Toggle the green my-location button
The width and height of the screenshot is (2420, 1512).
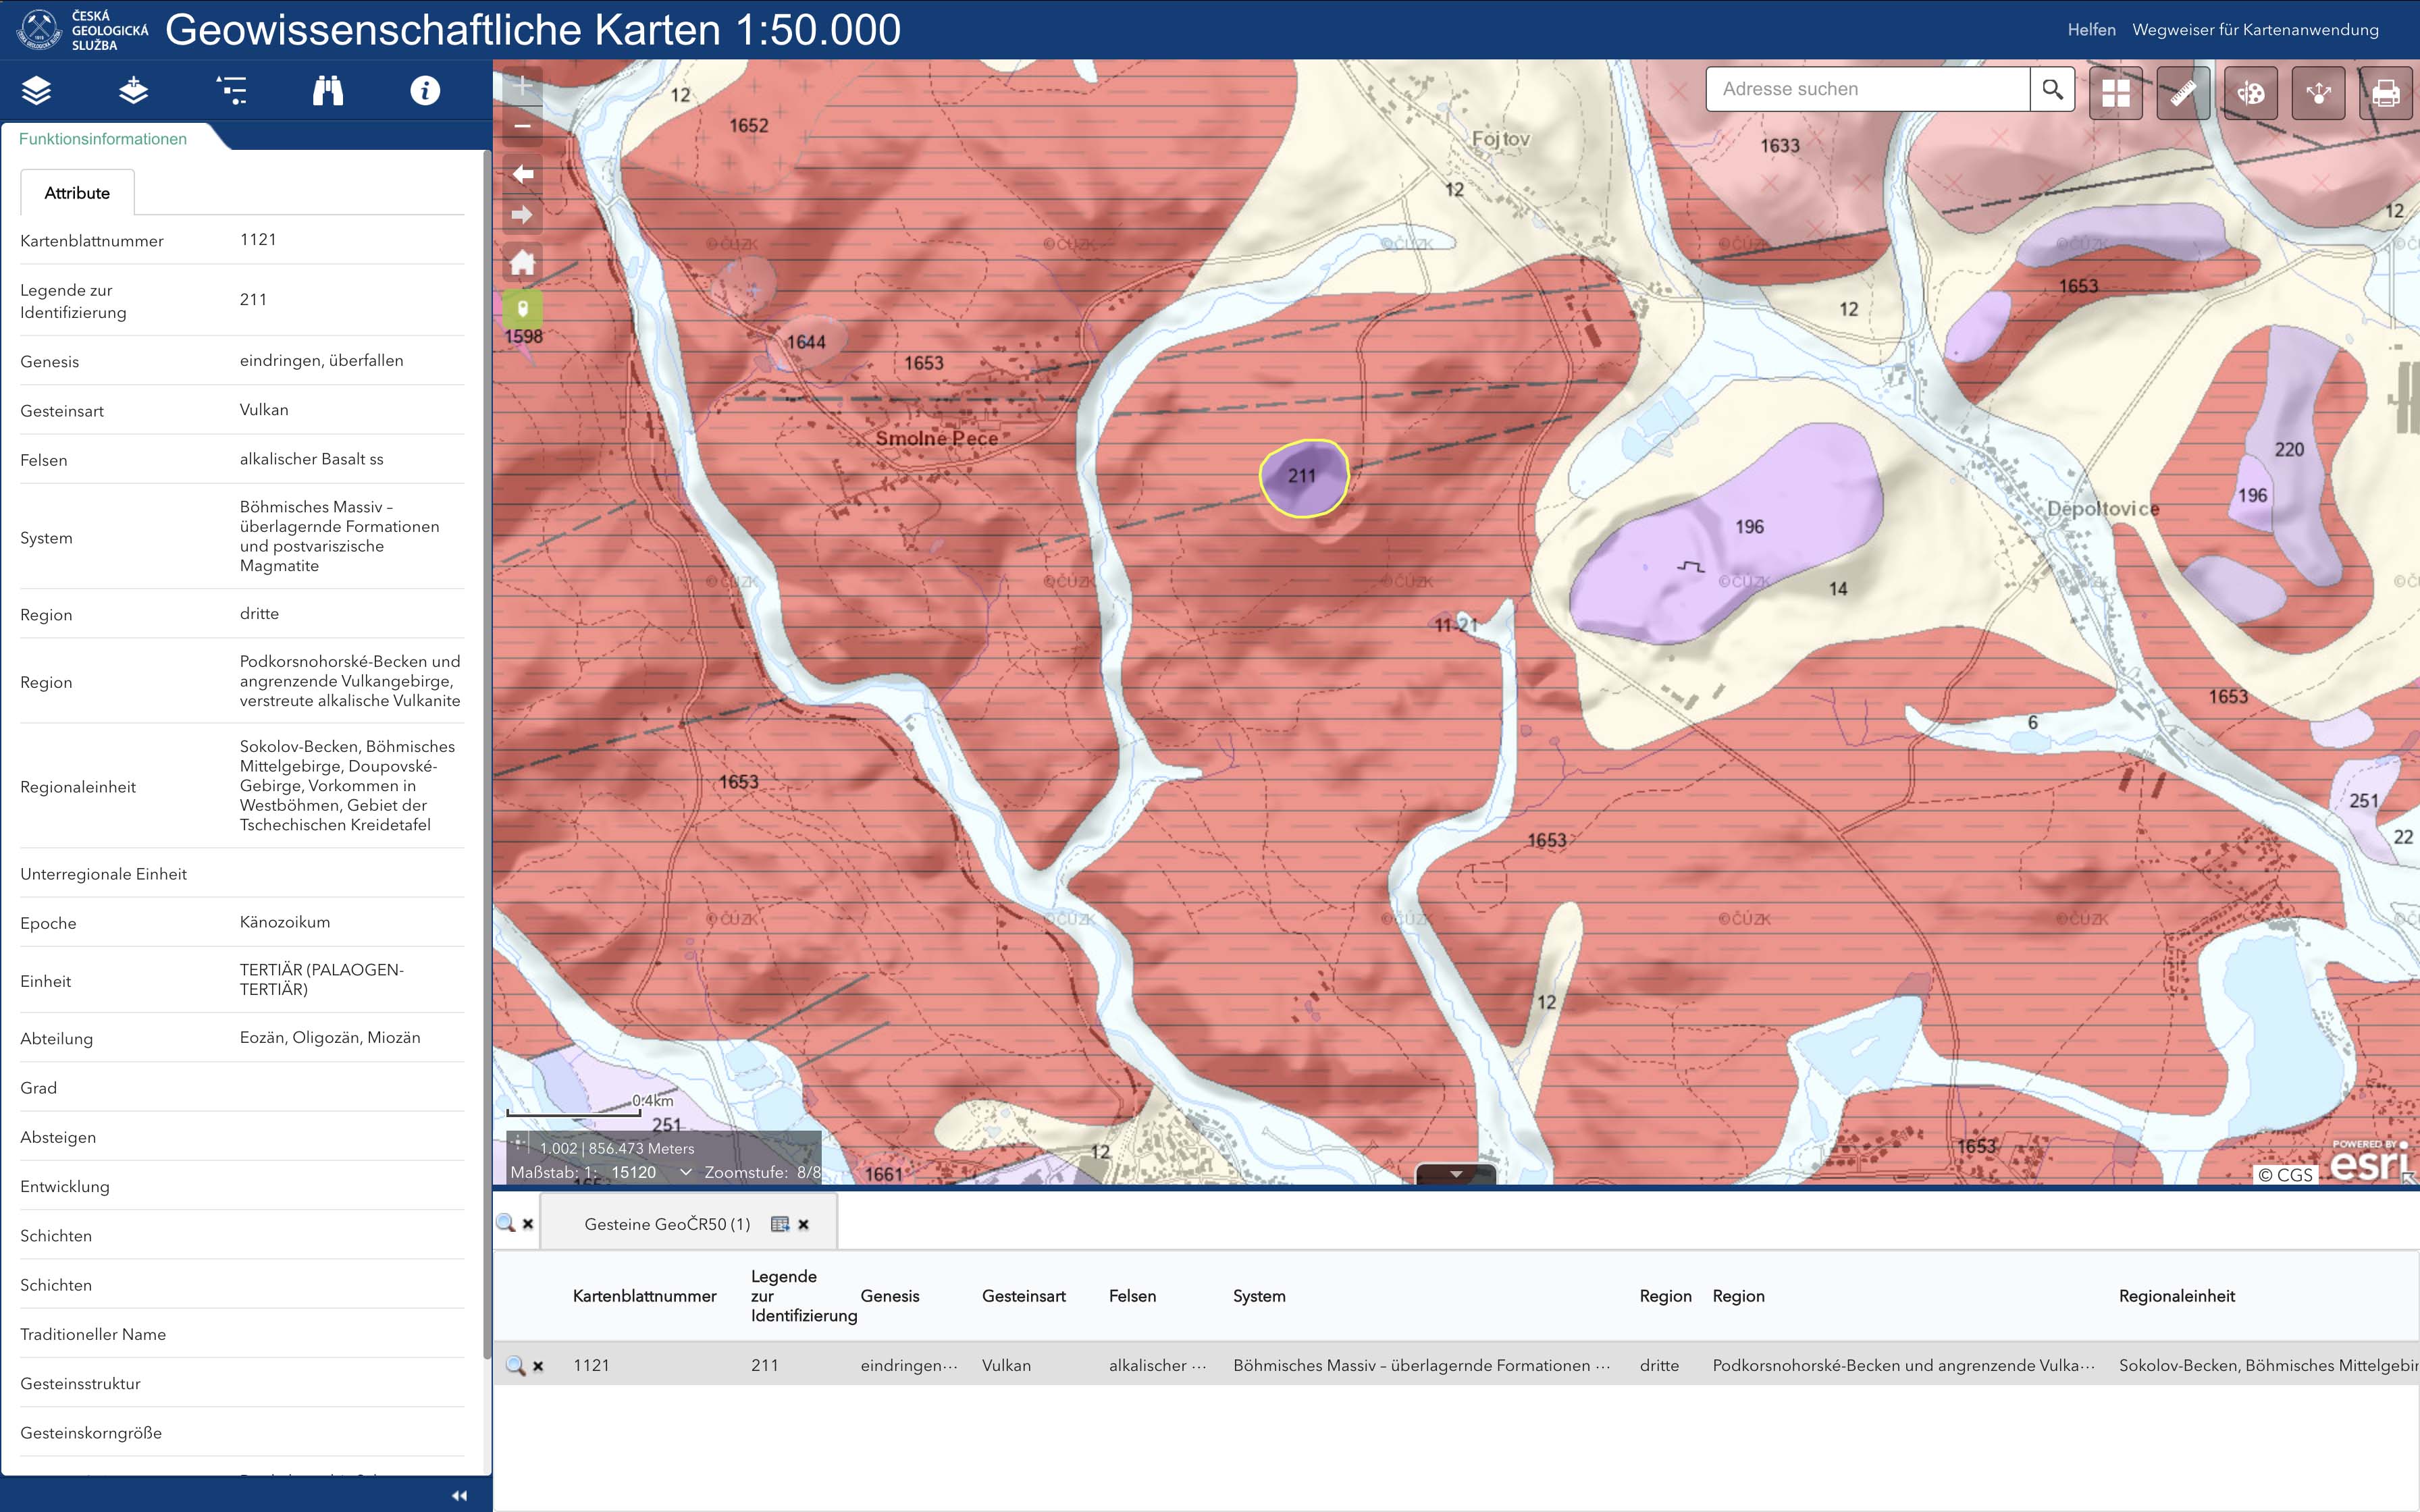[x=522, y=308]
